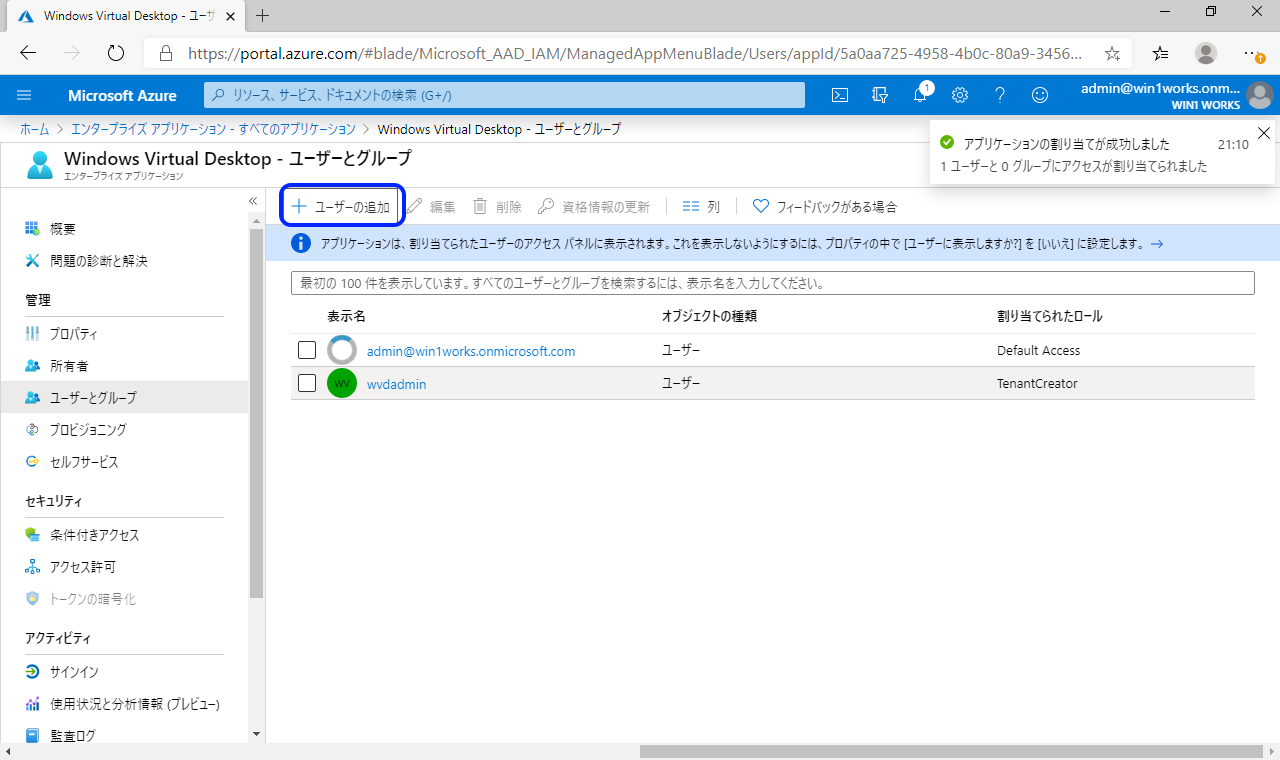Sort by the オブジェクトの種類 column header
The height and width of the screenshot is (760, 1280).
[709, 316]
